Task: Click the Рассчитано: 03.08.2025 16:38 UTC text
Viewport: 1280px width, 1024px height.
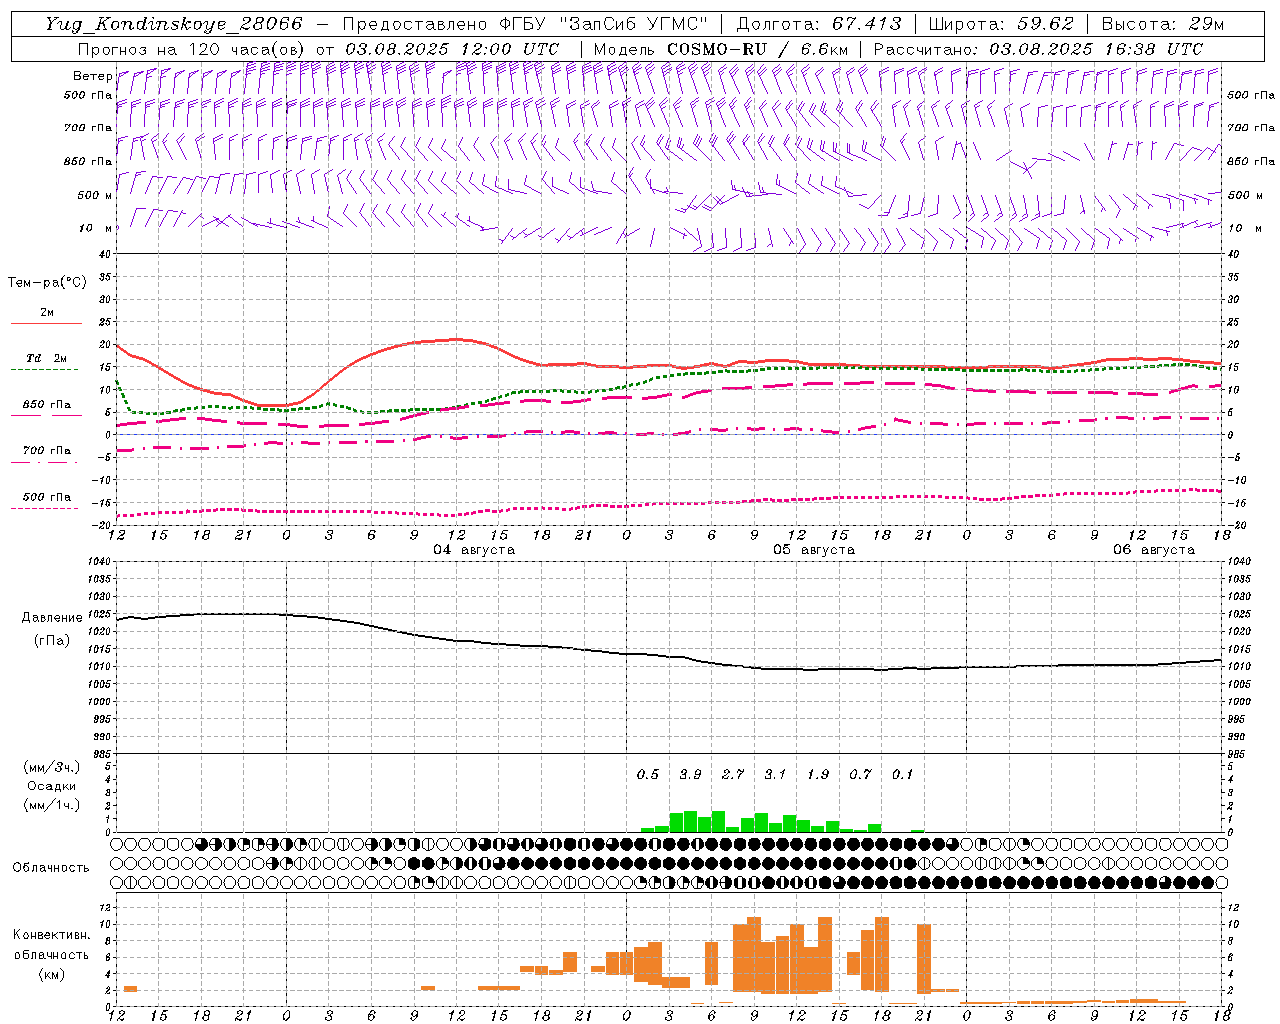Action: click(x=1038, y=48)
